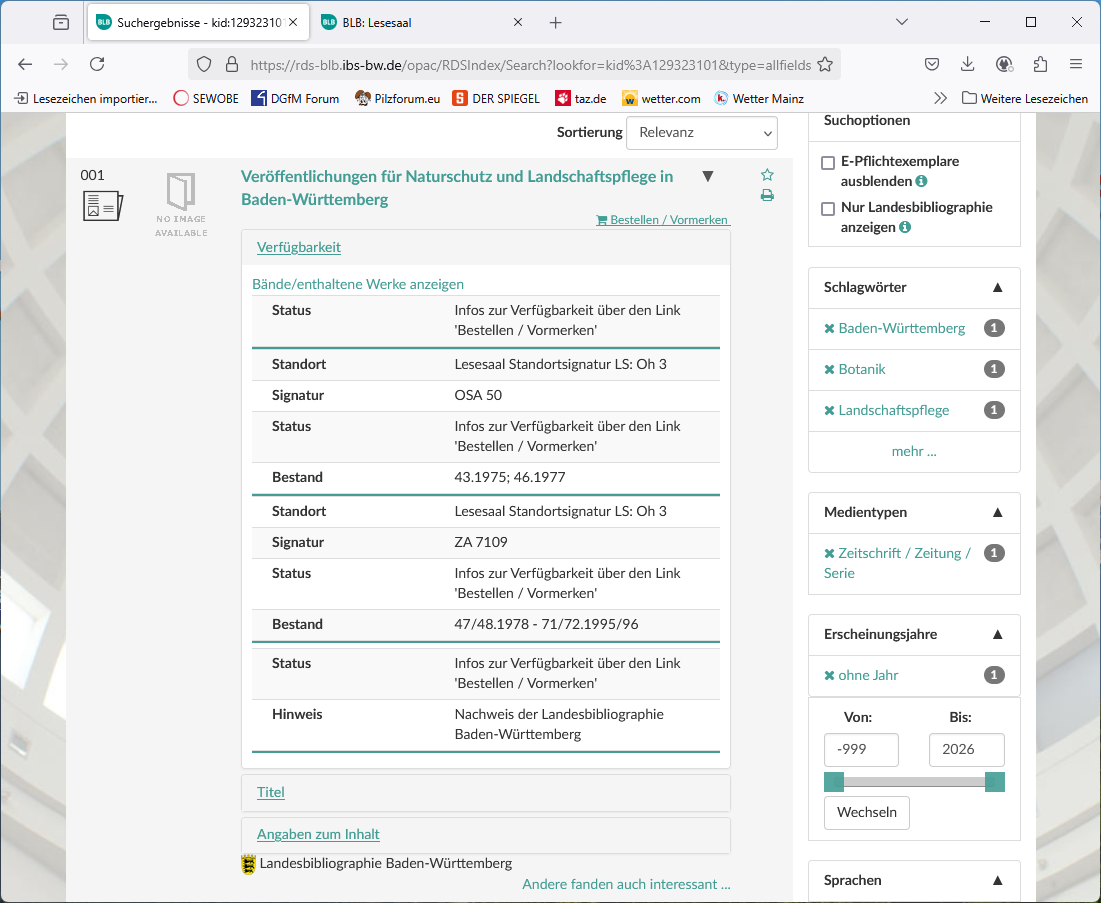Viewport: 1101px width, 903px height.
Task: Open the Sortierung Relevanz dropdown
Action: 701,133
